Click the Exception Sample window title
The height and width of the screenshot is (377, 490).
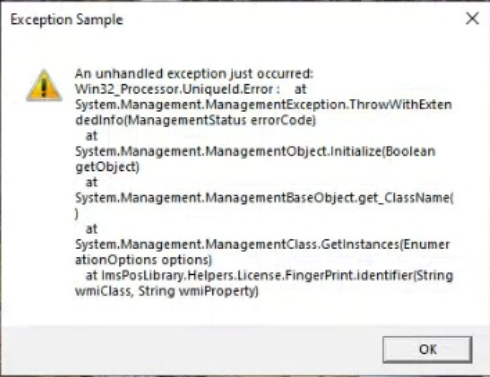tap(67, 20)
